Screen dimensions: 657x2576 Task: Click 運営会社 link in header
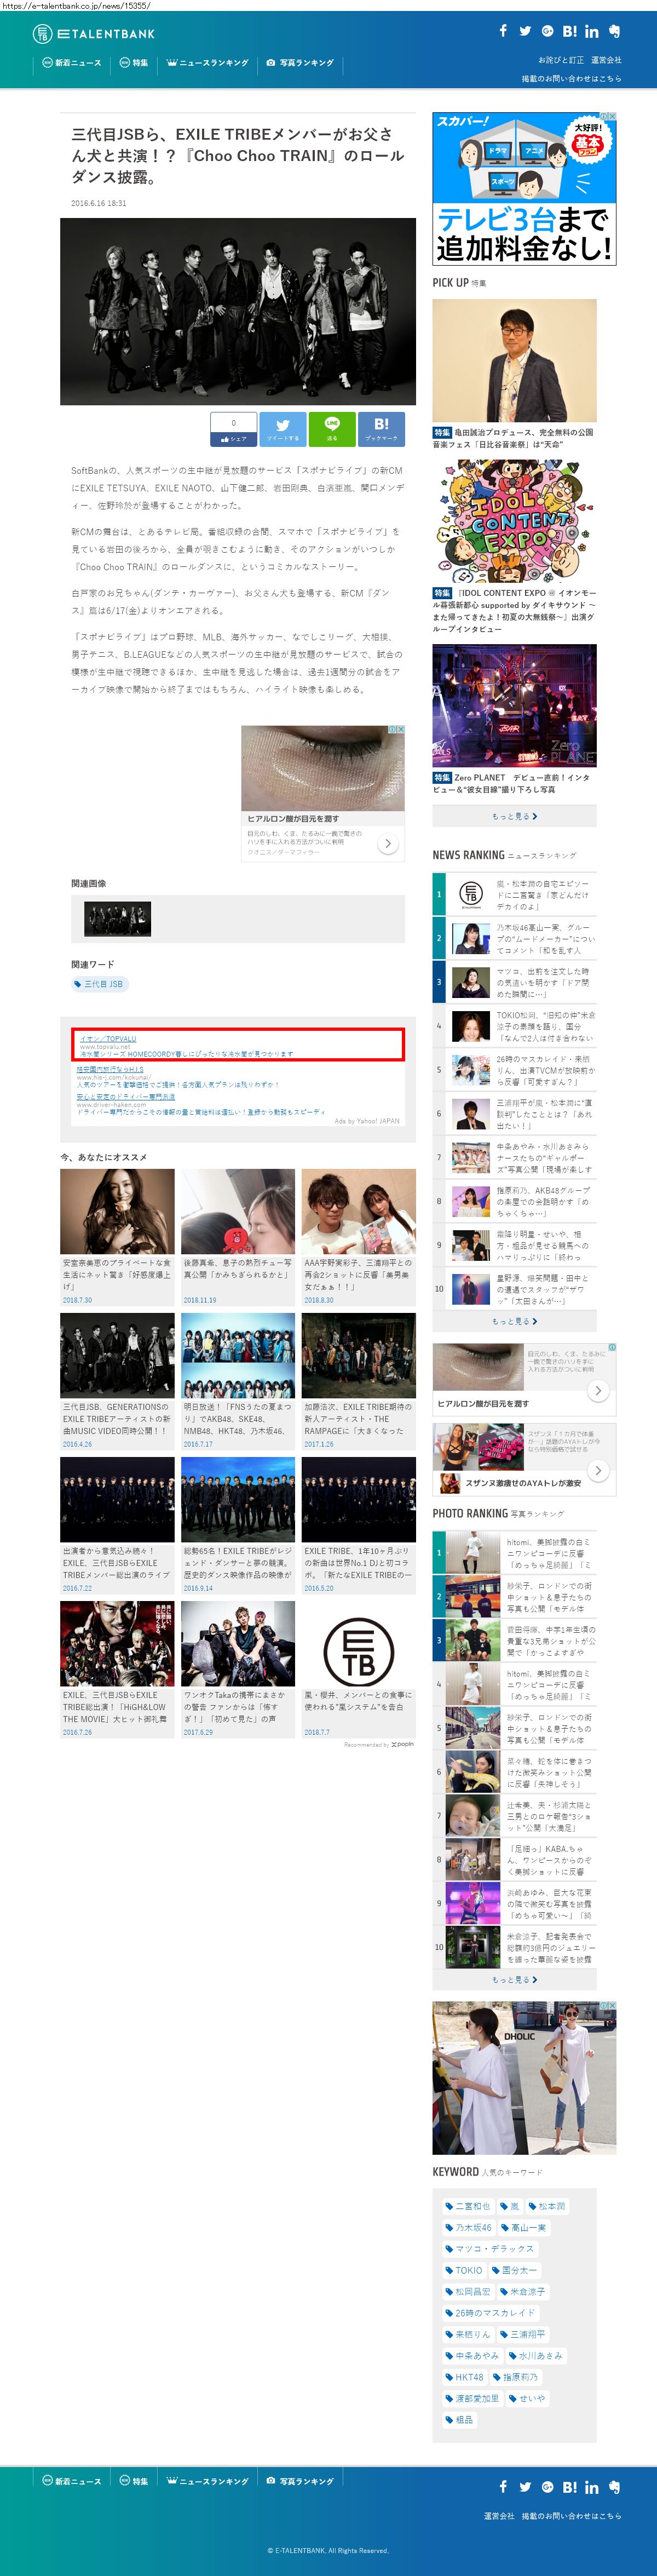coord(606,60)
